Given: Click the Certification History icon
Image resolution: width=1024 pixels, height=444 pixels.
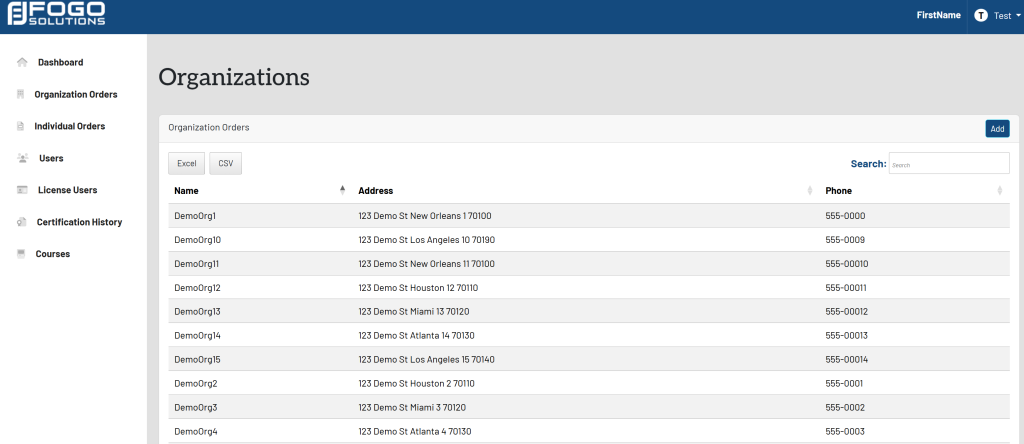Looking at the screenshot, I should (x=22, y=222).
